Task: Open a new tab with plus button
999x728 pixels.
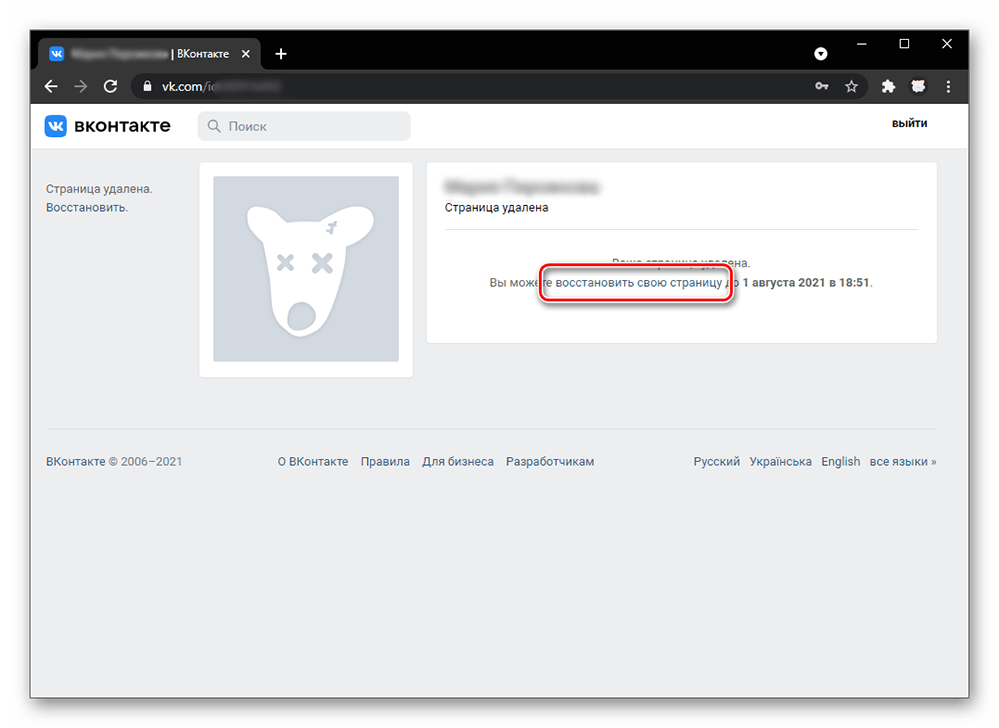Action: [x=280, y=54]
